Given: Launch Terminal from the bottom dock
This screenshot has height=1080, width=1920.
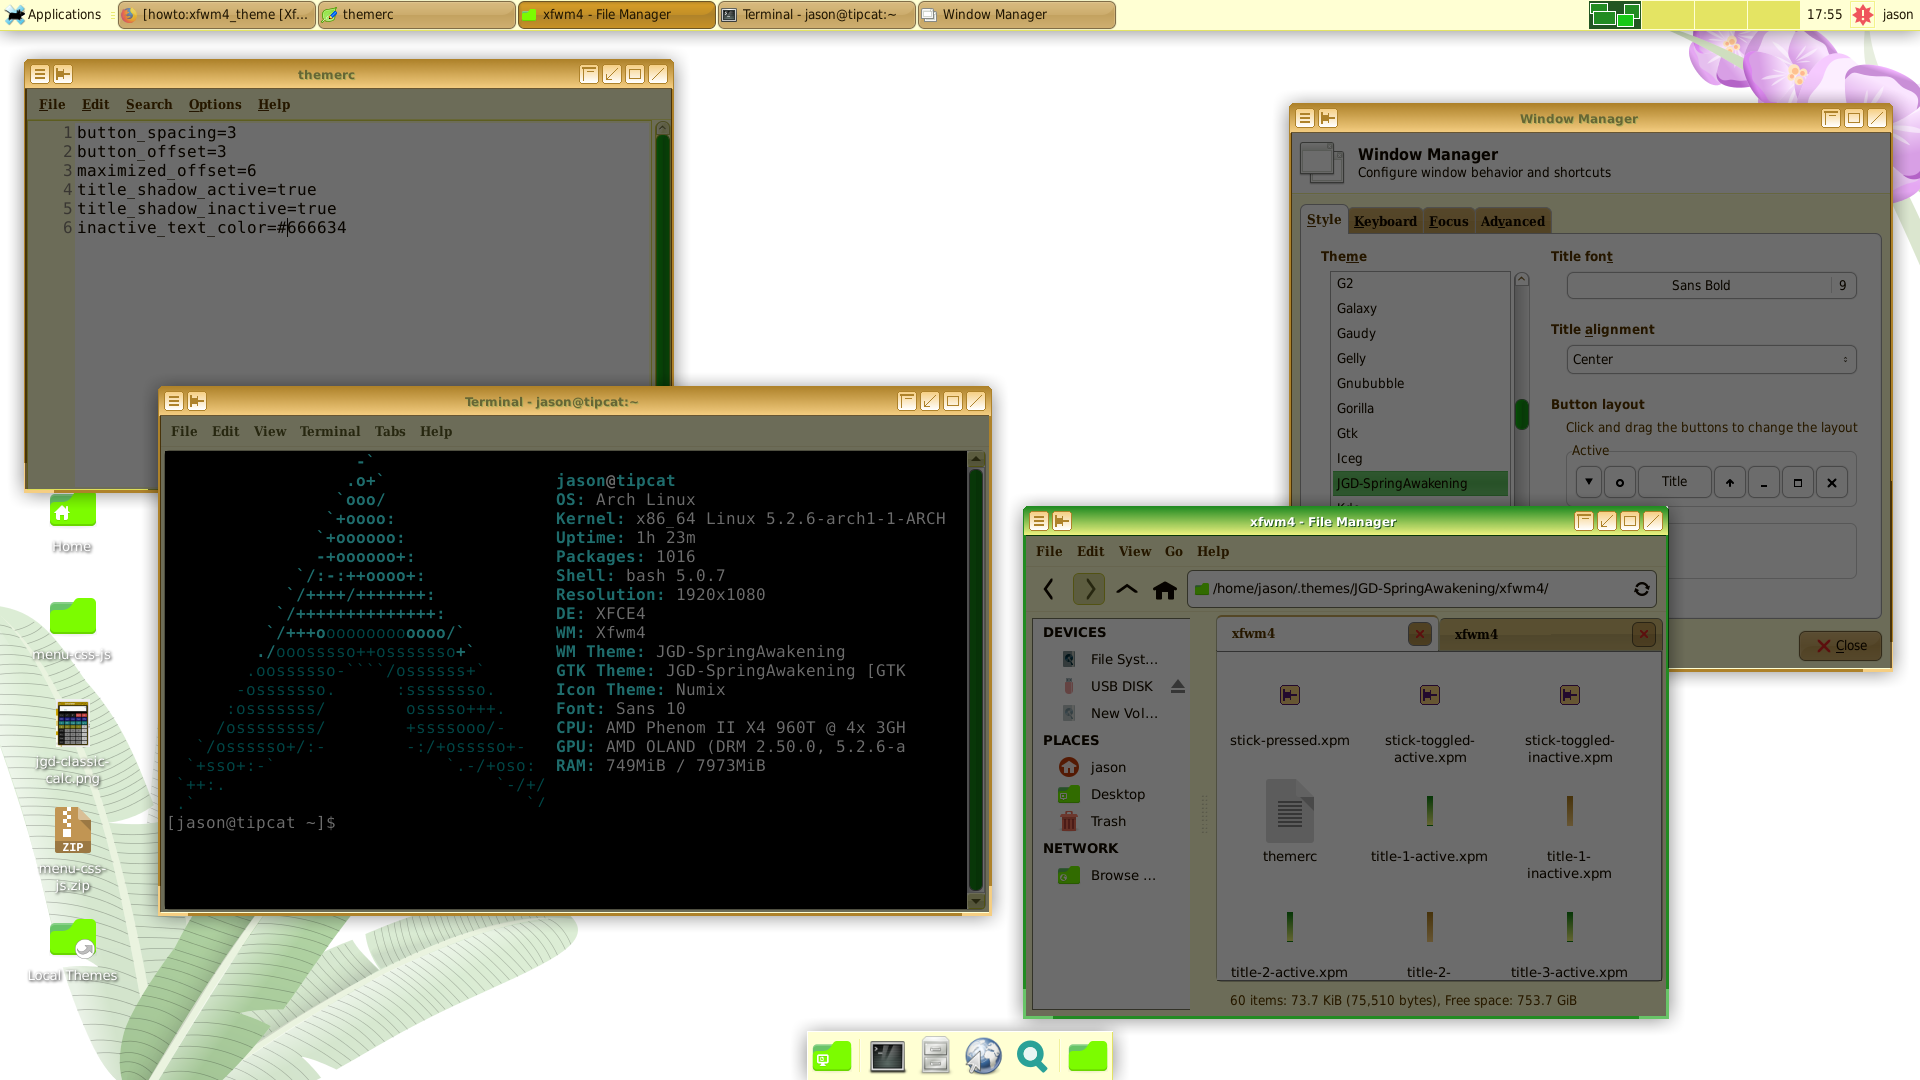Looking at the screenshot, I should pos(887,1056).
